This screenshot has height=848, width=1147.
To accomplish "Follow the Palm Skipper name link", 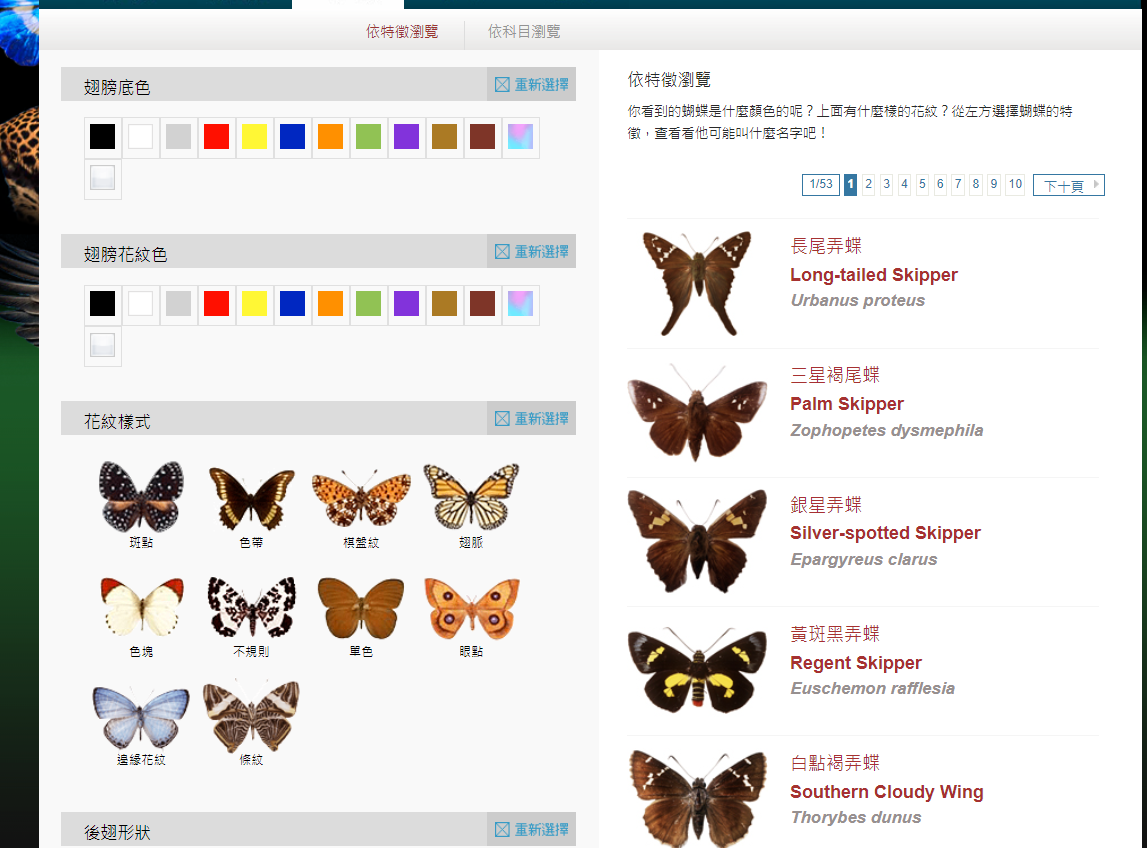I will coord(846,404).
